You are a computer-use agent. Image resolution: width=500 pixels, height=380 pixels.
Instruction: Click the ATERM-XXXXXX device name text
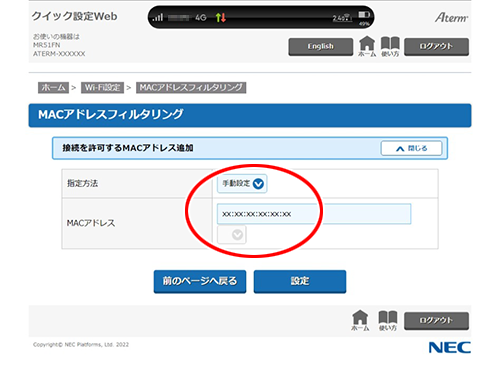(59, 54)
